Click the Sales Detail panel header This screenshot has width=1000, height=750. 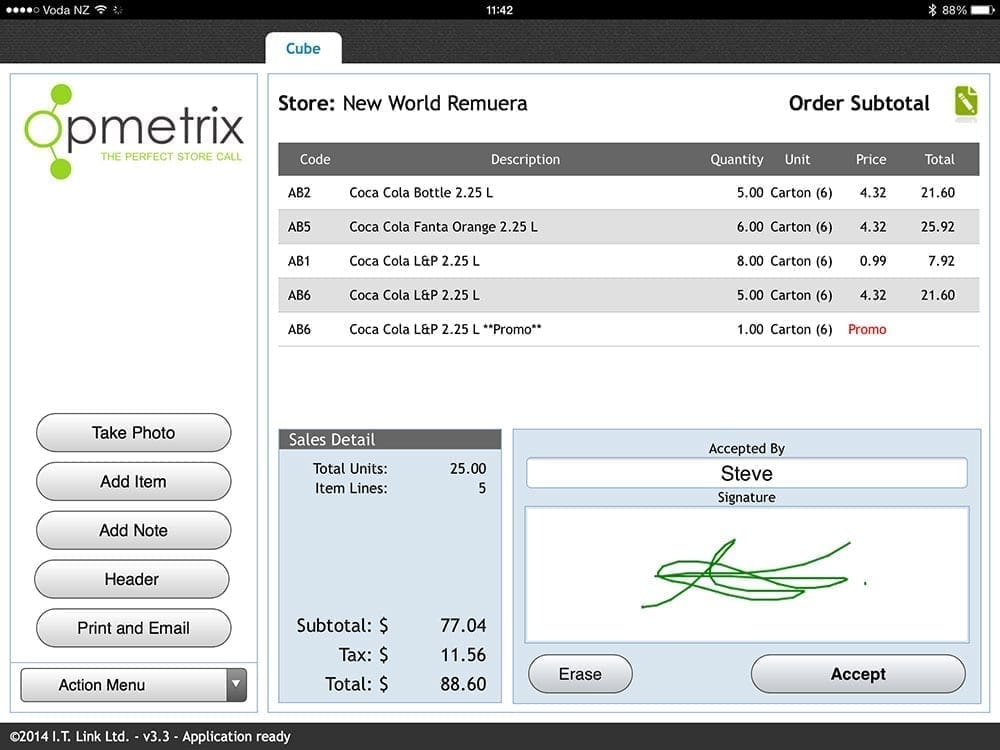click(x=390, y=439)
